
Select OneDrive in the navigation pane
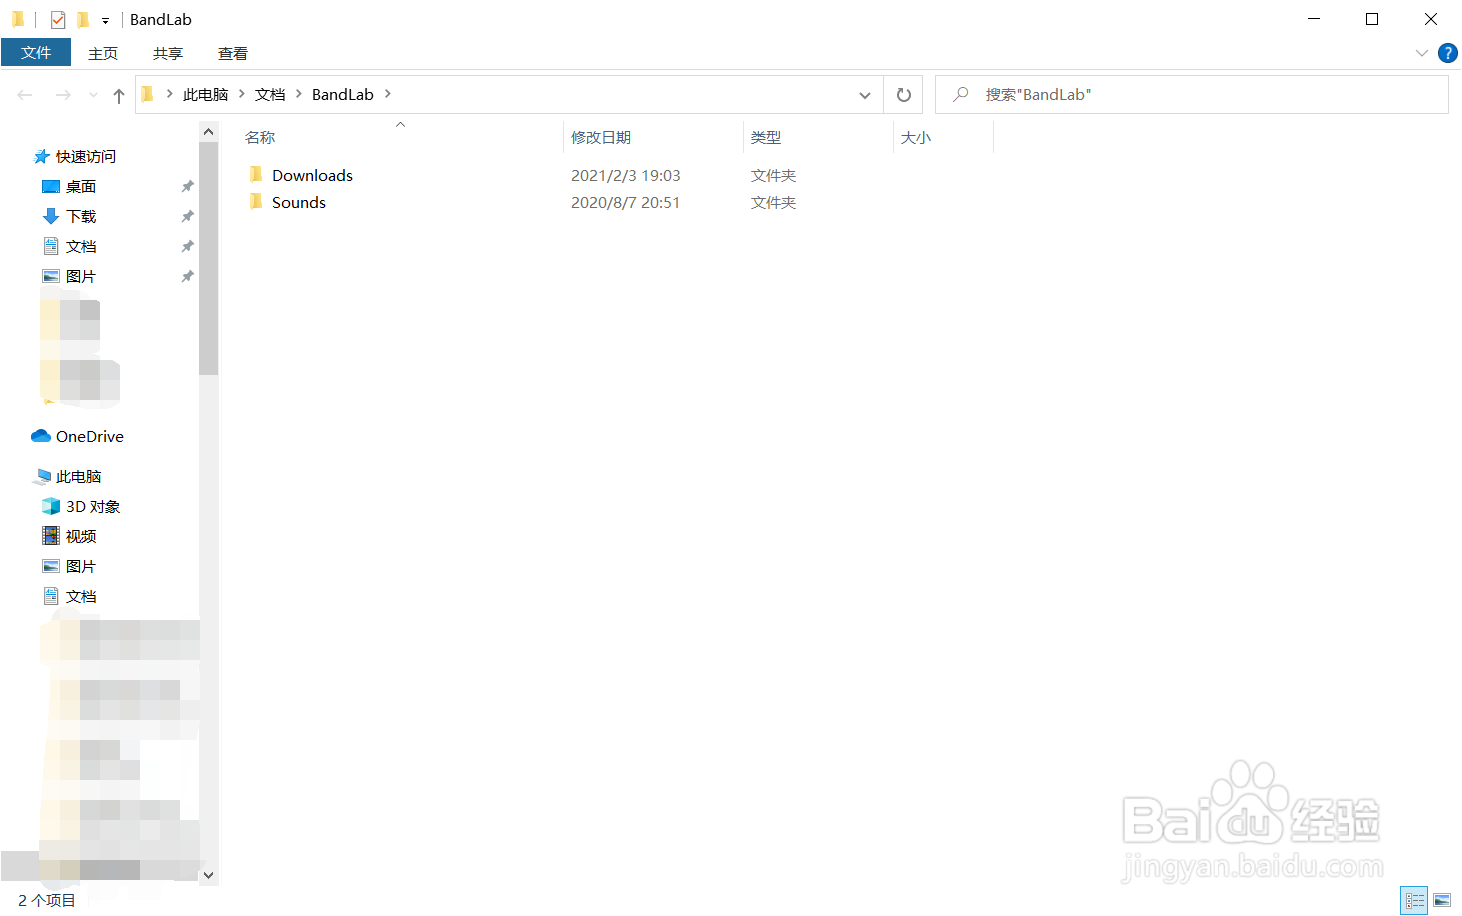click(90, 436)
